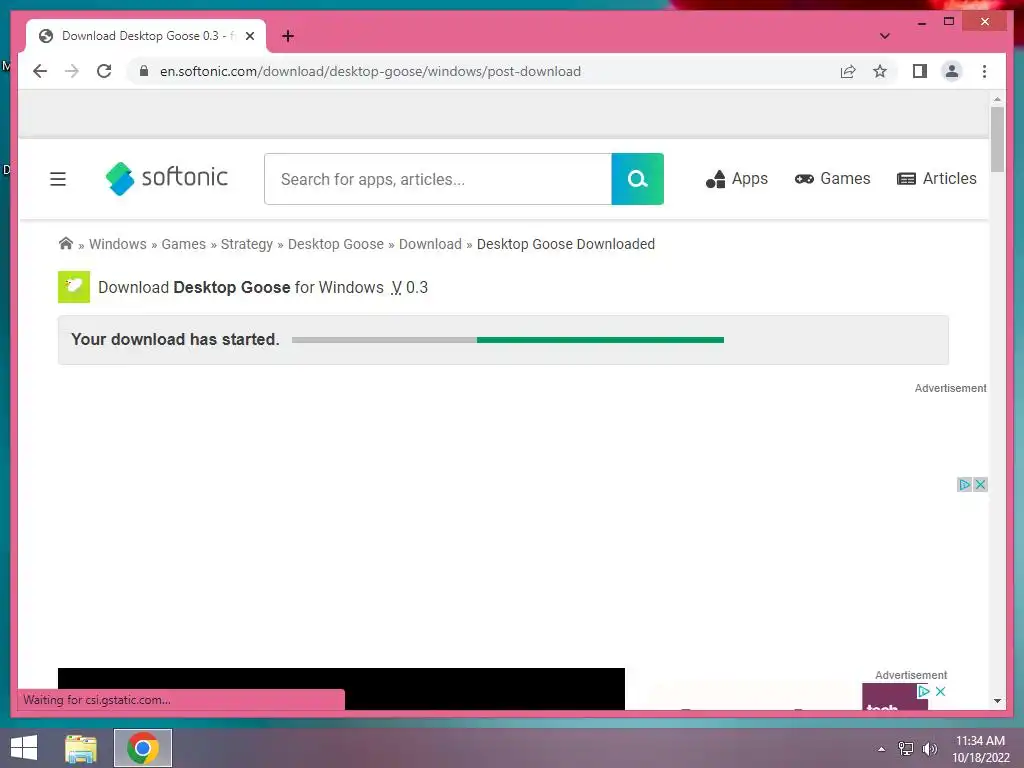Screen dimensions: 1024x768
Task: Close the Desktop Goose tab
Action: 249,36
